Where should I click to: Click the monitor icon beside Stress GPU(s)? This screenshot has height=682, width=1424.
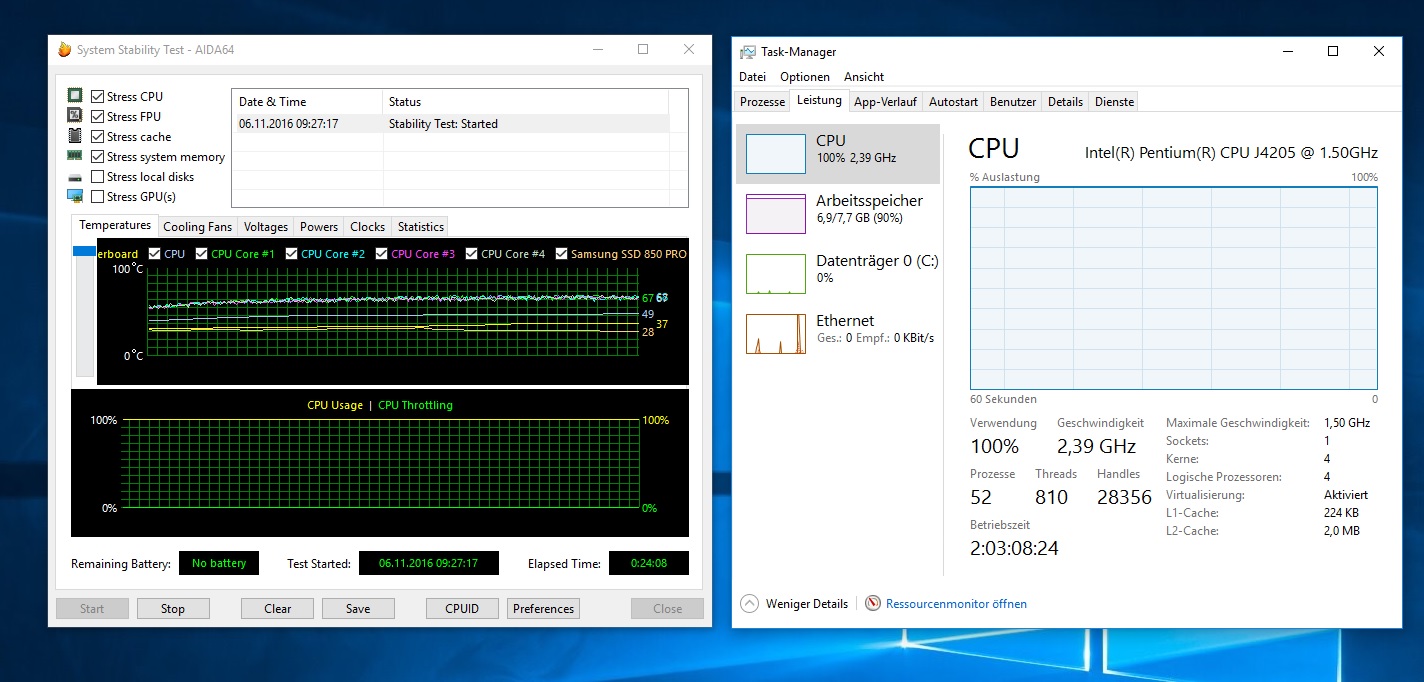pyautogui.click(x=75, y=196)
